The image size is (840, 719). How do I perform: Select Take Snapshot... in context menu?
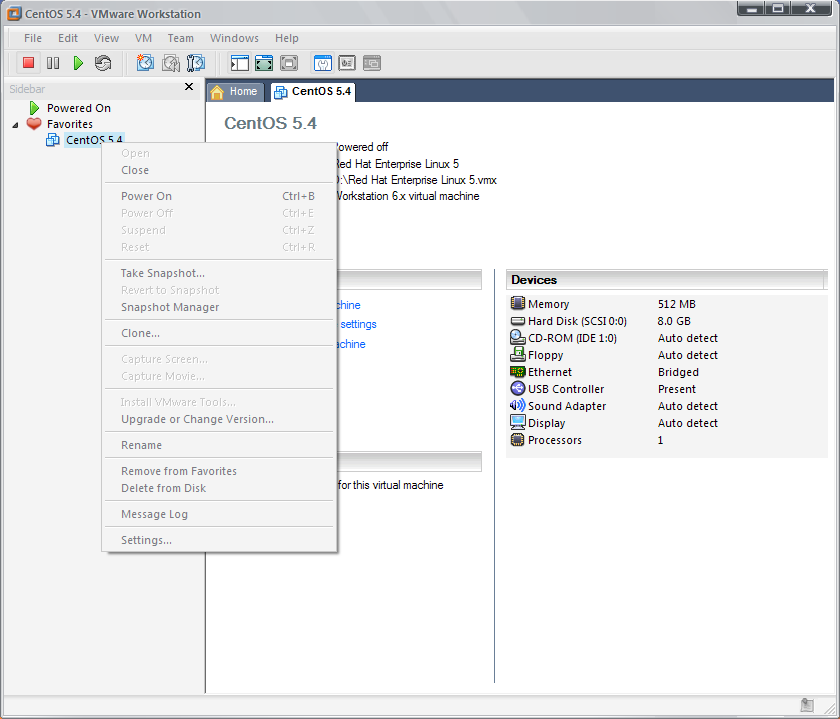(x=162, y=273)
